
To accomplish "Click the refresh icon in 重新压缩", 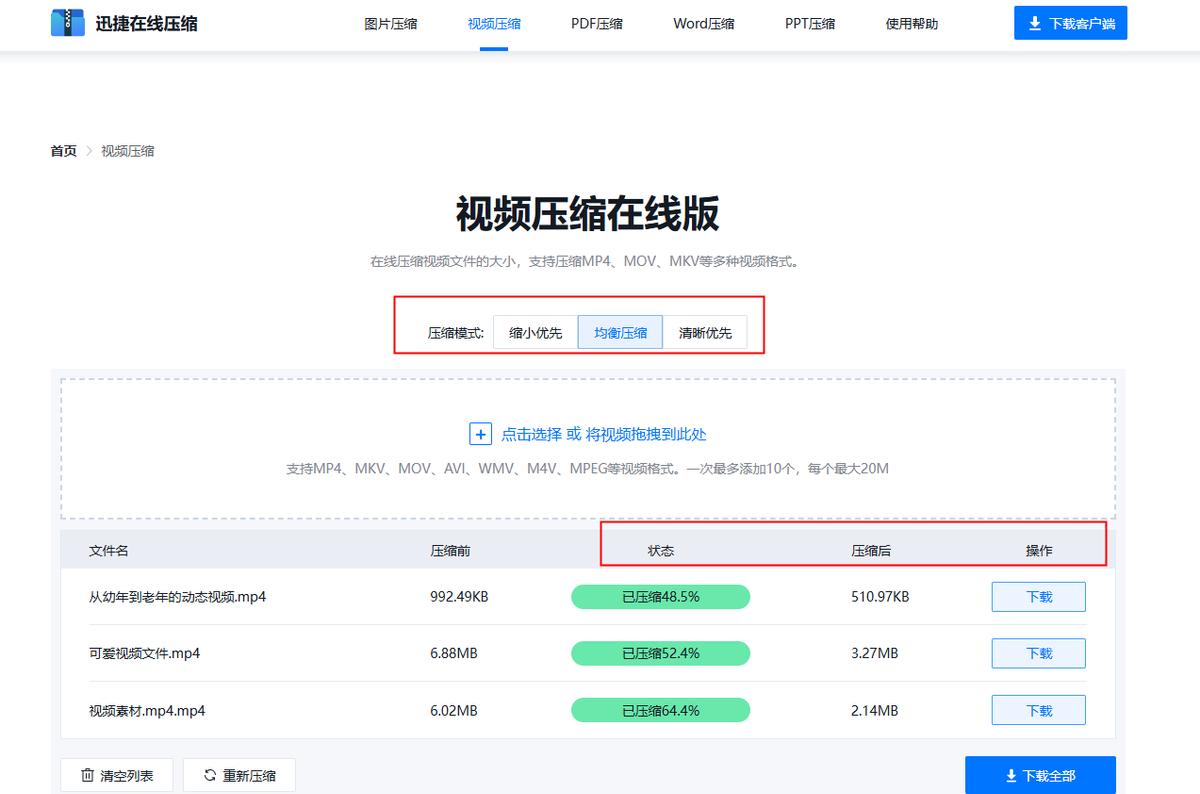I will (210, 775).
